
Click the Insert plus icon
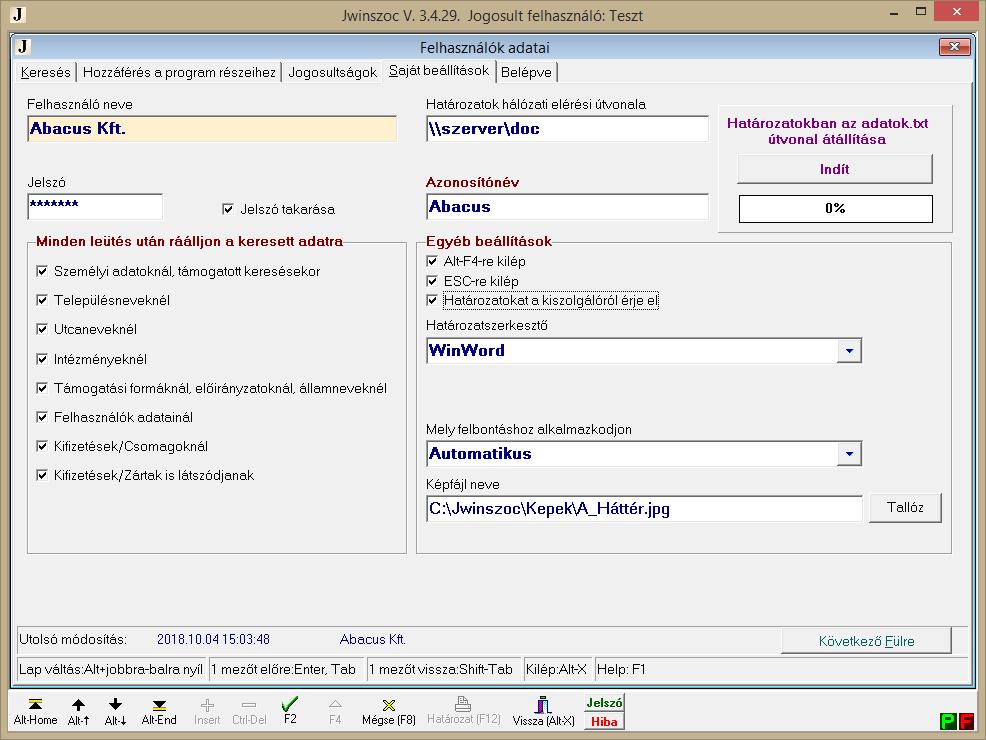[x=207, y=711]
